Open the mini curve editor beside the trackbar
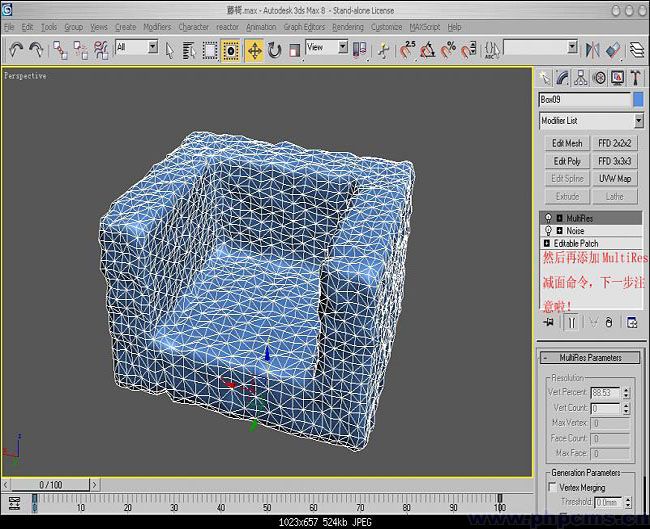 point(15,503)
